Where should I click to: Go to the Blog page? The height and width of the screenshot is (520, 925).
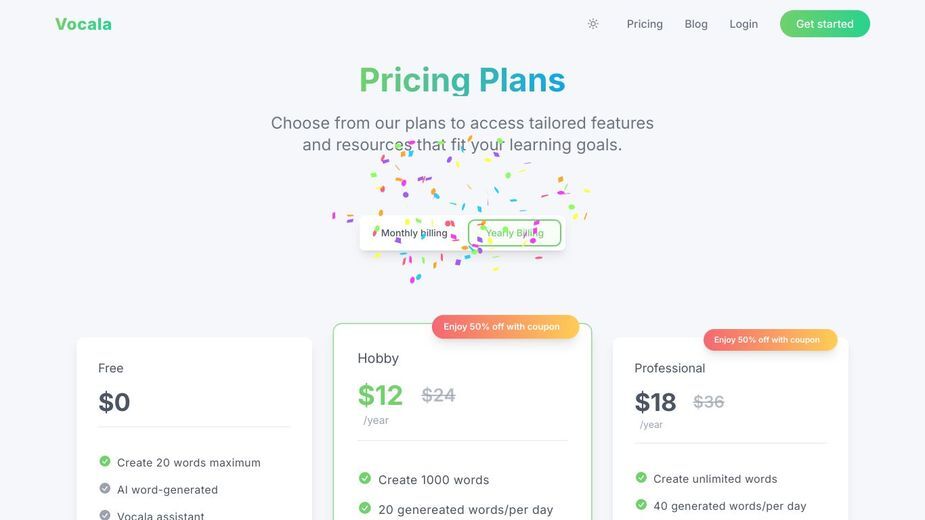(x=696, y=24)
